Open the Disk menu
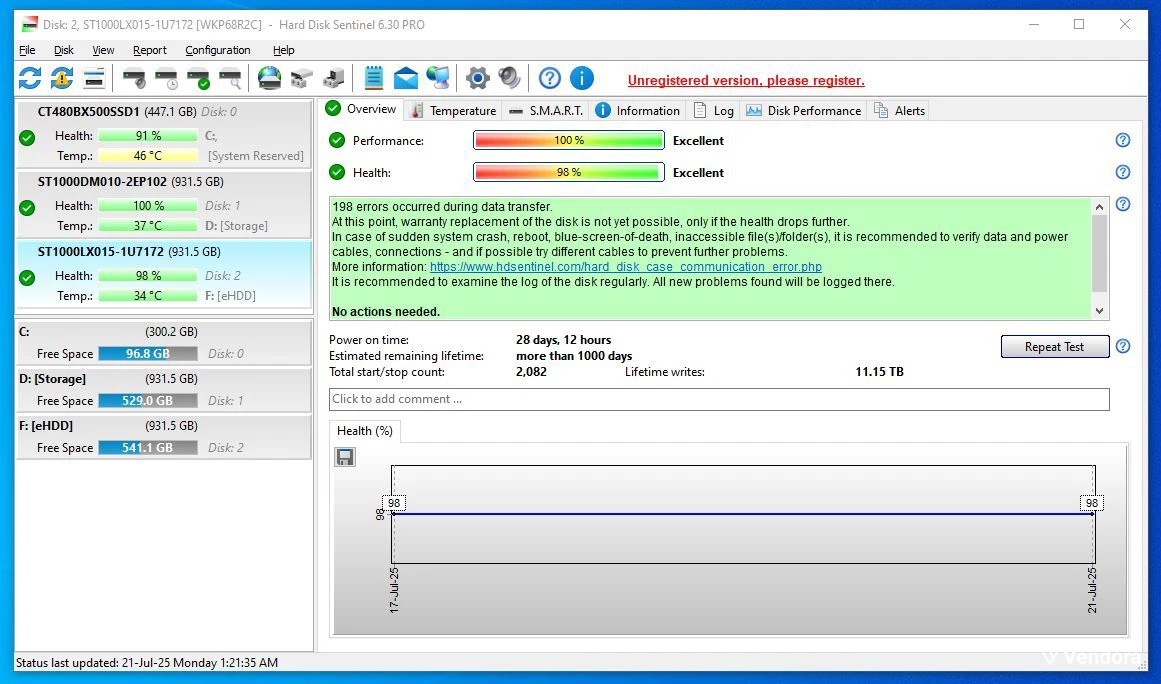Image resolution: width=1161 pixels, height=684 pixels. pos(64,50)
